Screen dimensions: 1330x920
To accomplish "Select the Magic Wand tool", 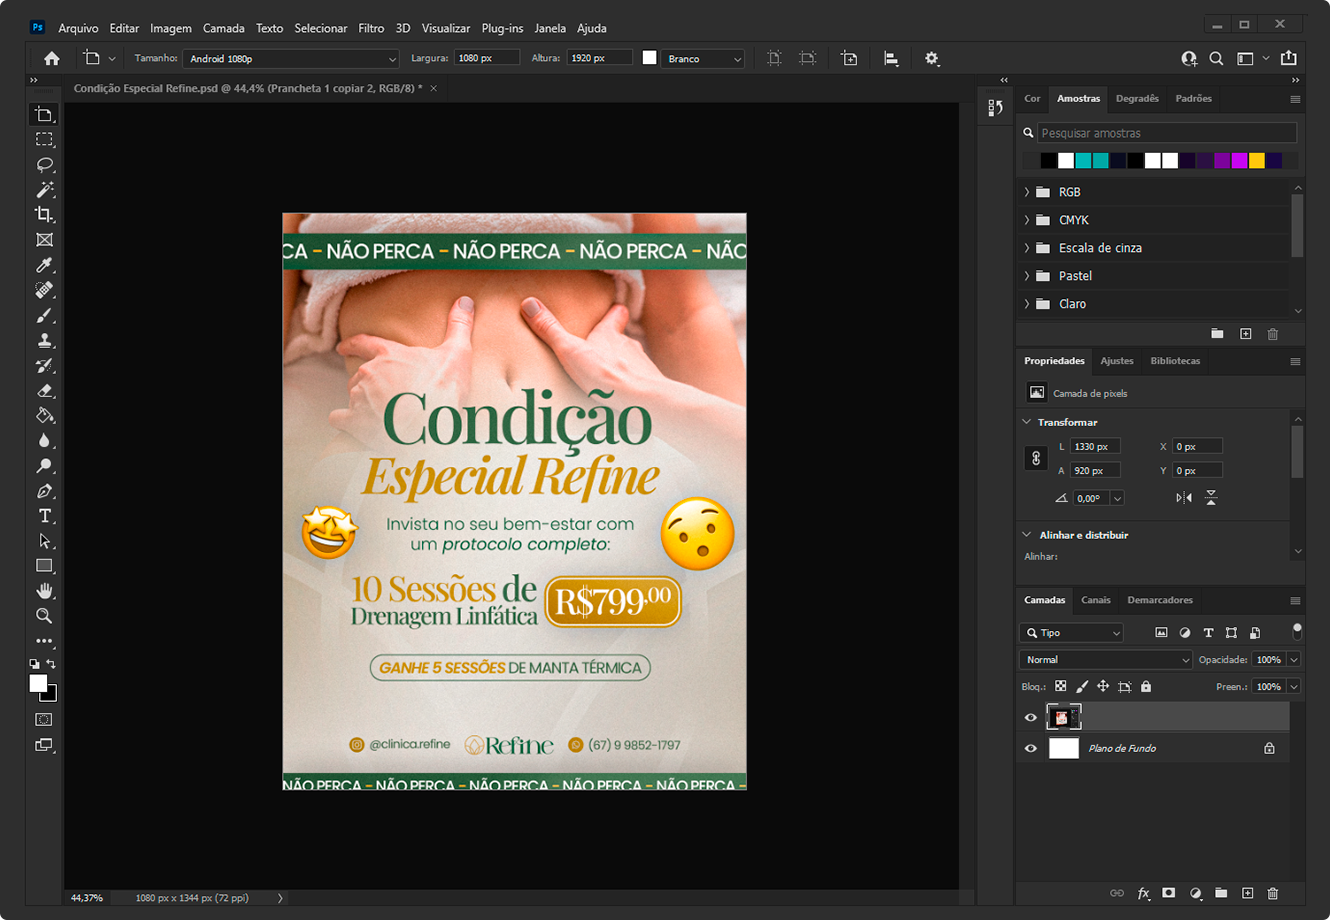I will click(44, 190).
